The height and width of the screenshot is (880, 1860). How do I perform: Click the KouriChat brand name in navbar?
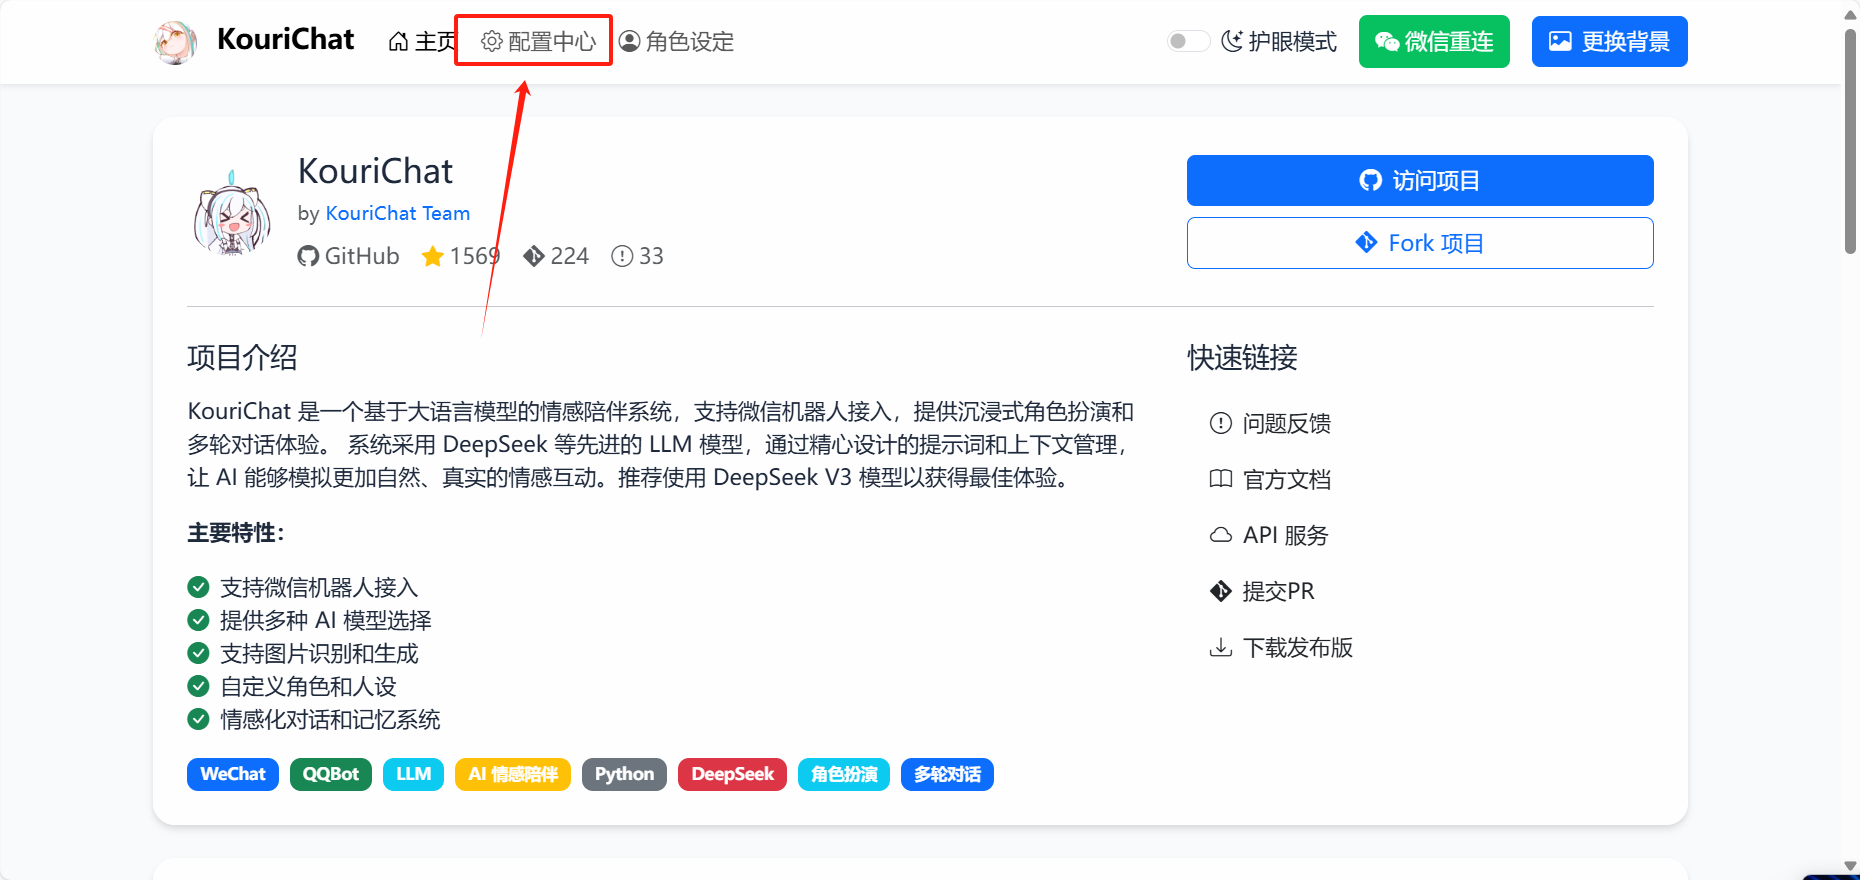[286, 39]
